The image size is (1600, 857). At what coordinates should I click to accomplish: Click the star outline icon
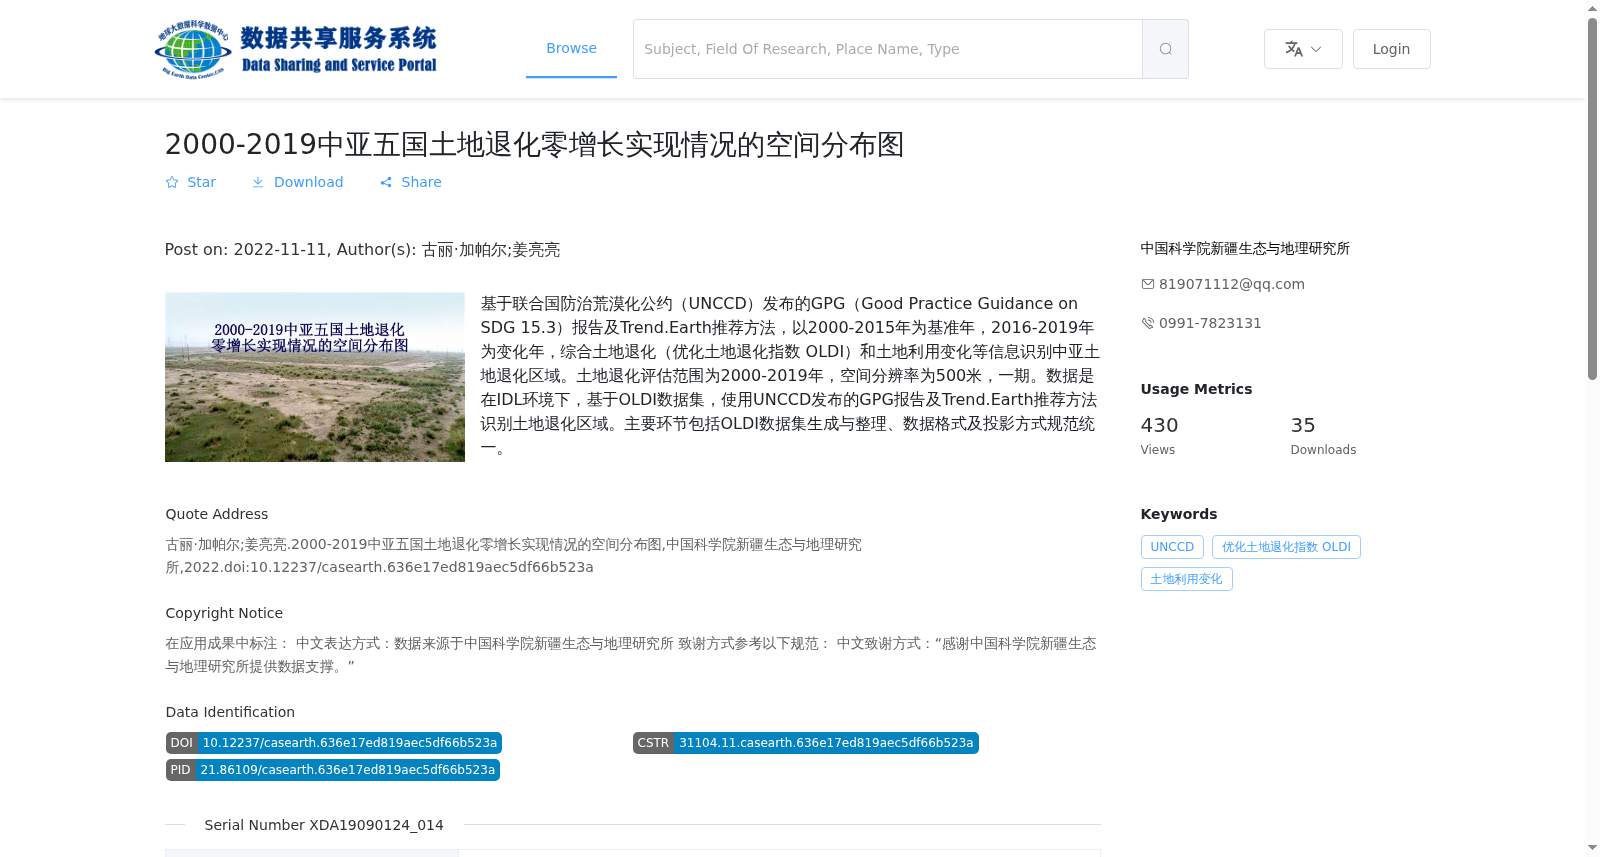(172, 182)
